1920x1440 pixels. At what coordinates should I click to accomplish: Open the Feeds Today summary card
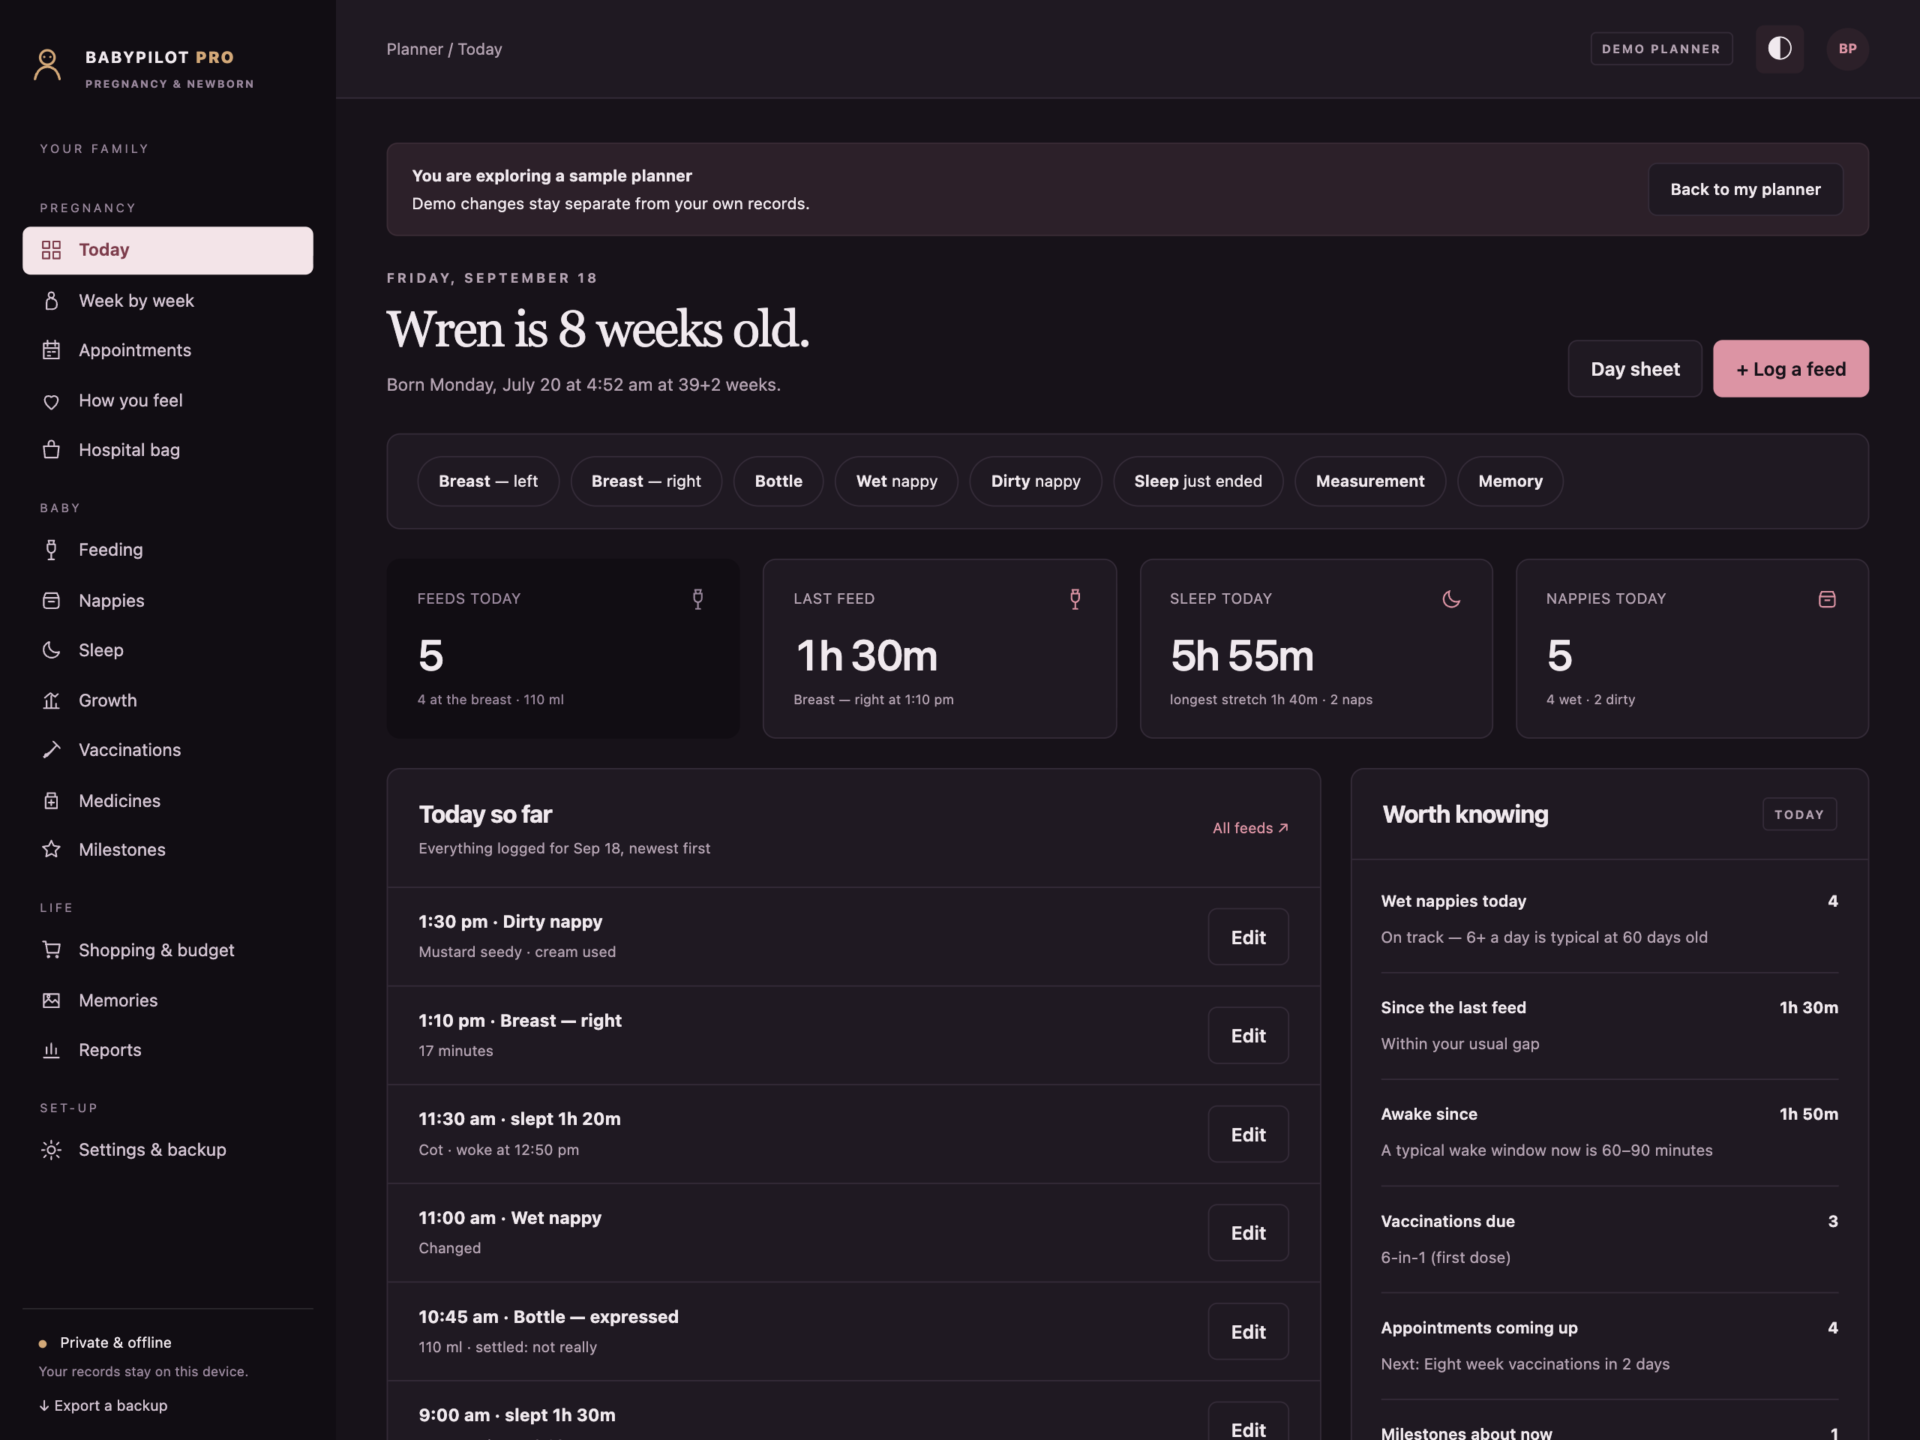[563, 648]
